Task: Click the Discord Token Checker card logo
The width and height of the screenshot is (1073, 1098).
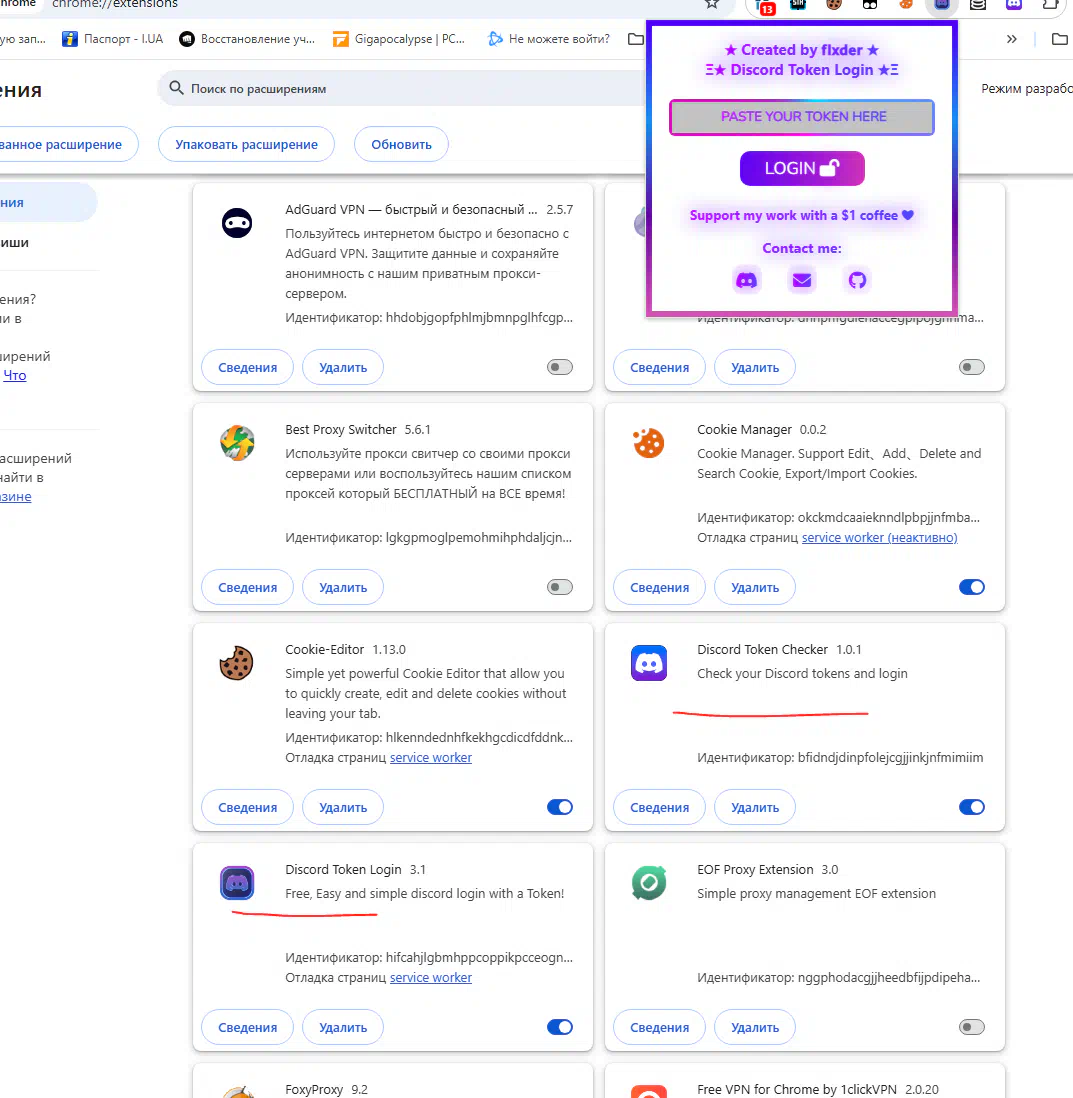Action: [649, 663]
